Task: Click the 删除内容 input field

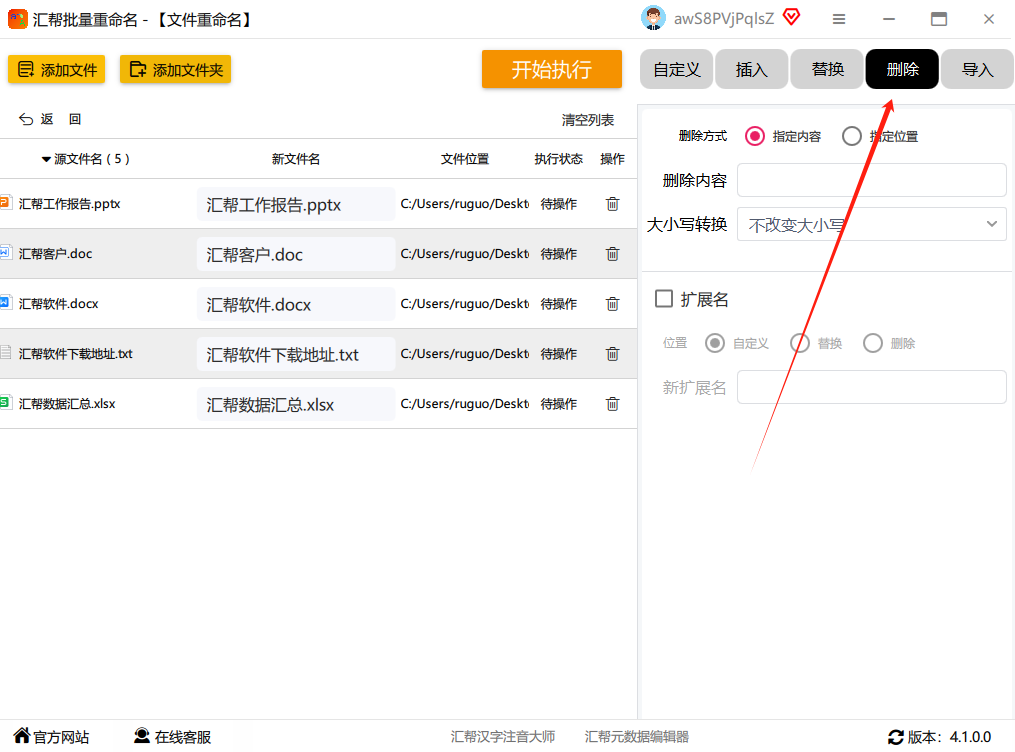Action: [x=871, y=180]
